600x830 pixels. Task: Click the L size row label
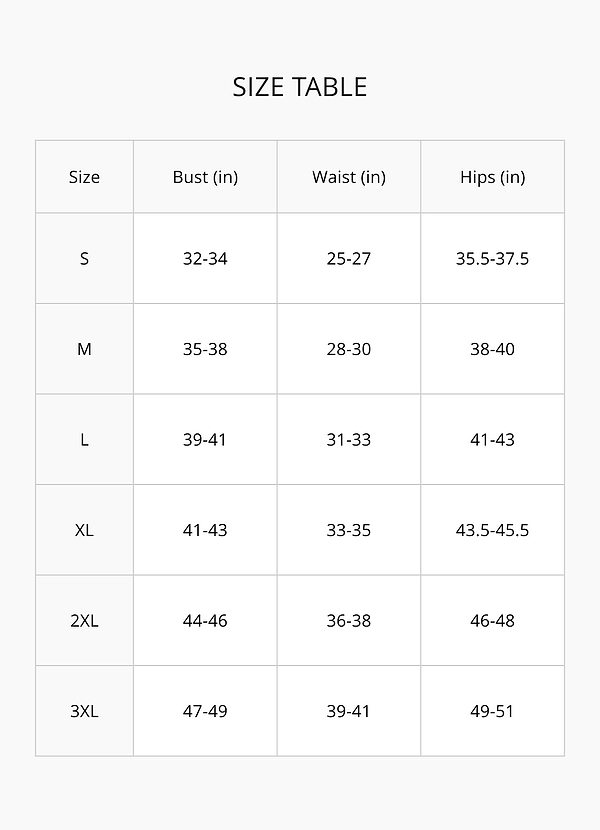[84, 440]
